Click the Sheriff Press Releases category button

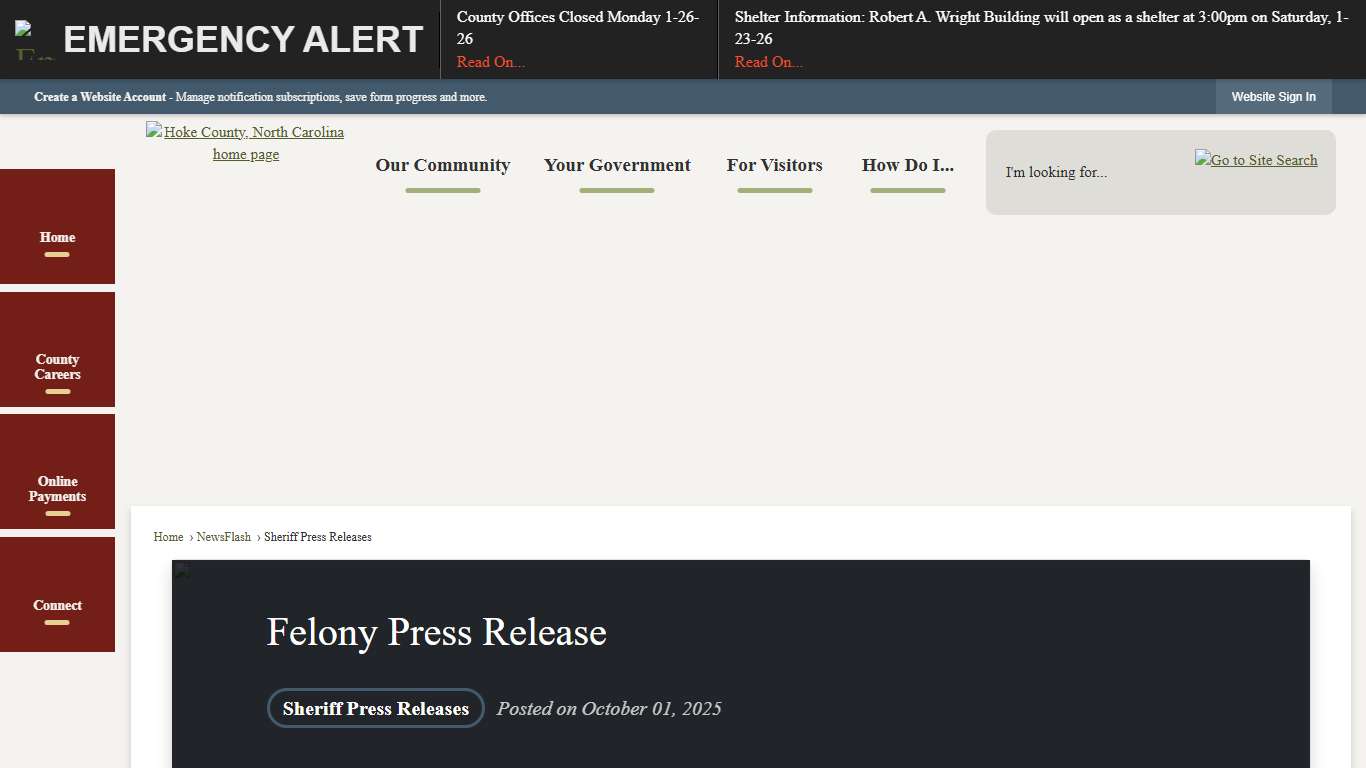376,708
